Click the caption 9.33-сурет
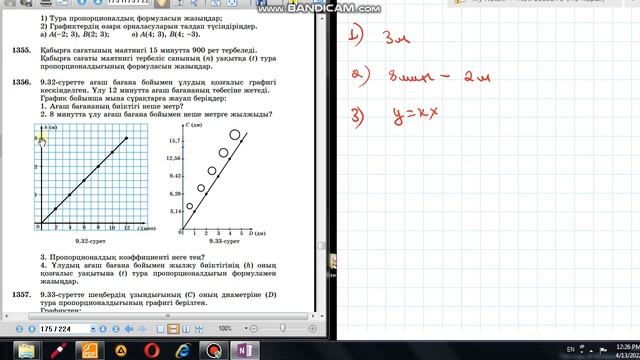640x360 pixels. click(x=224, y=241)
